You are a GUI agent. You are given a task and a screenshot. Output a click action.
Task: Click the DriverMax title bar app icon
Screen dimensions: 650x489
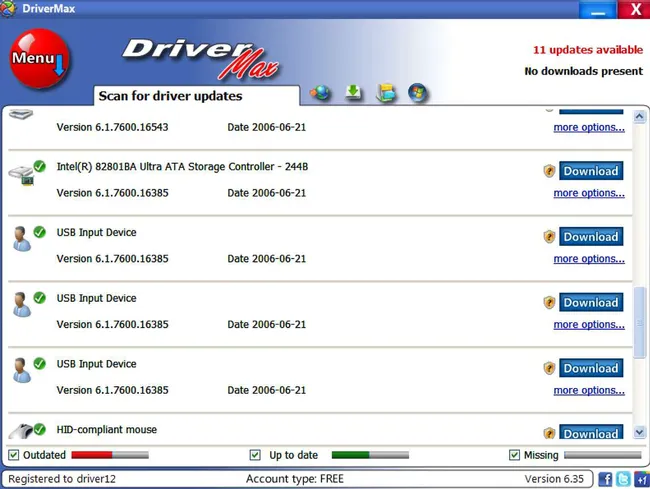8,9
